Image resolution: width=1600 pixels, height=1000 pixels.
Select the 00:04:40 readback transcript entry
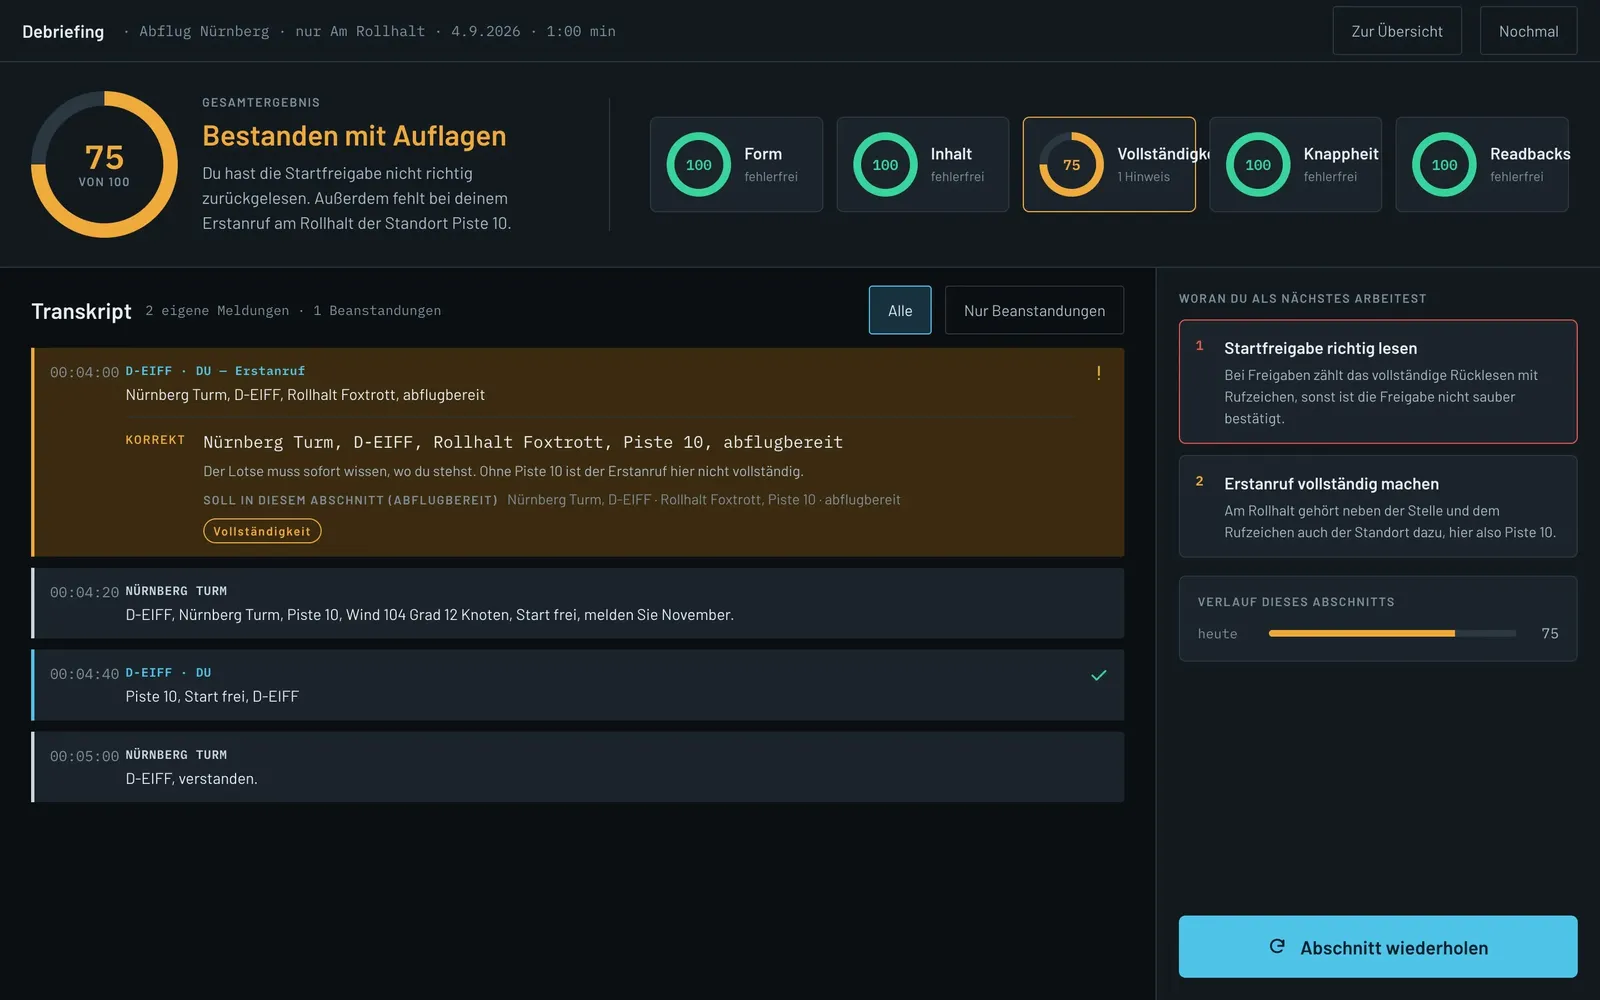click(x=578, y=685)
